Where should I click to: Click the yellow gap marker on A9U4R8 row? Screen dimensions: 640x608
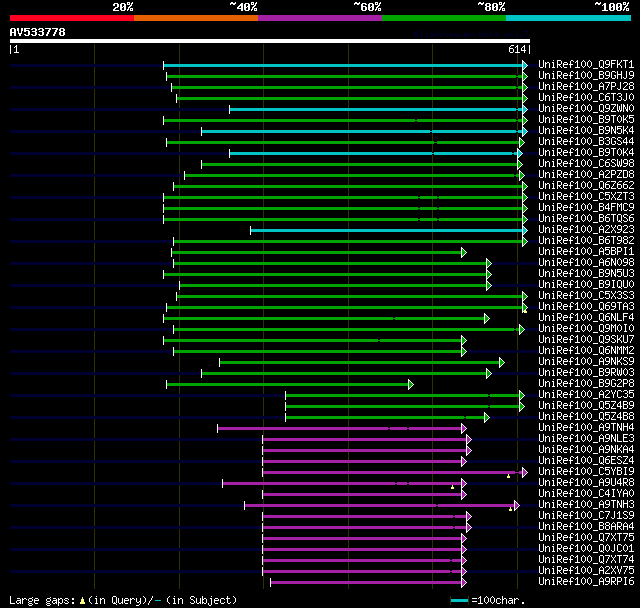click(452, 487)
